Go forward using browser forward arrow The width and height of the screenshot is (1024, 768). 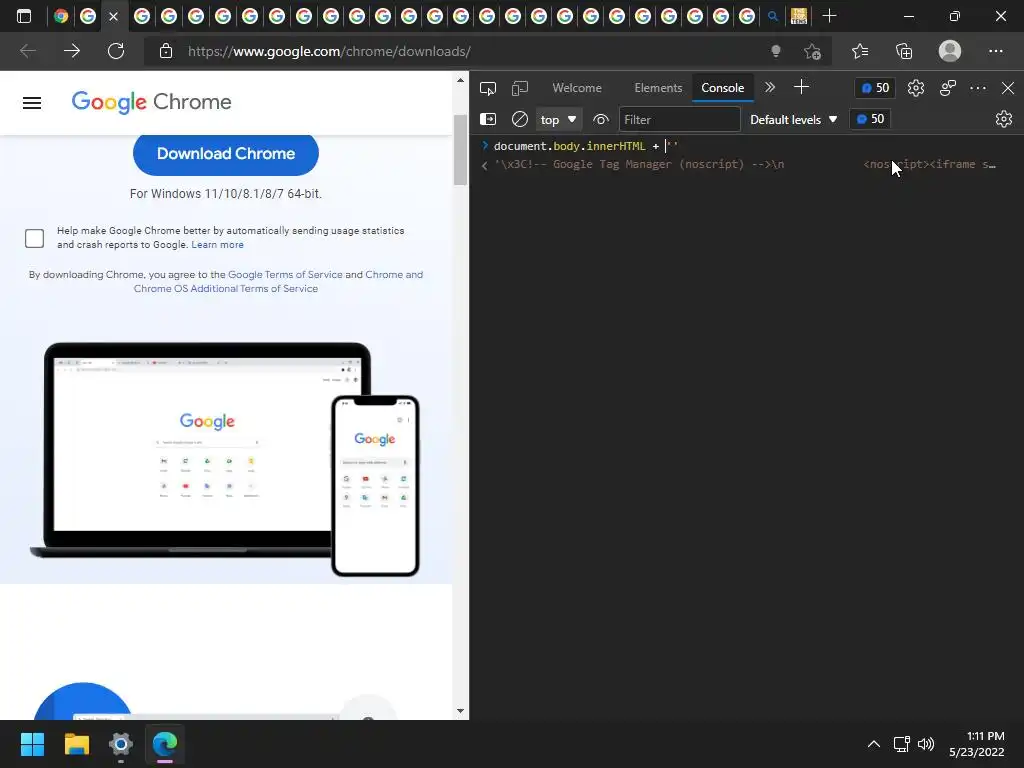coord(72,51)
